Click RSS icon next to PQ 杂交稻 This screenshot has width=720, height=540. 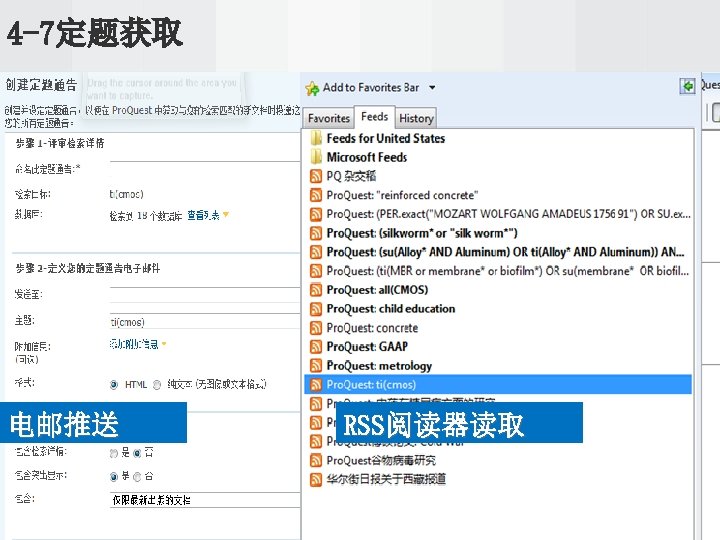pyautogui.click(x=316, y=176)
